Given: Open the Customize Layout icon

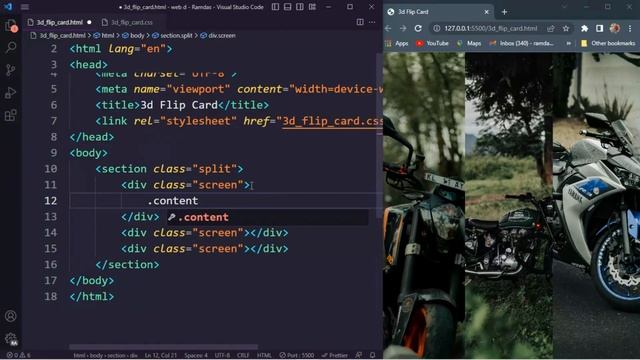Looking at the screenshot, I should coord(312,7).
